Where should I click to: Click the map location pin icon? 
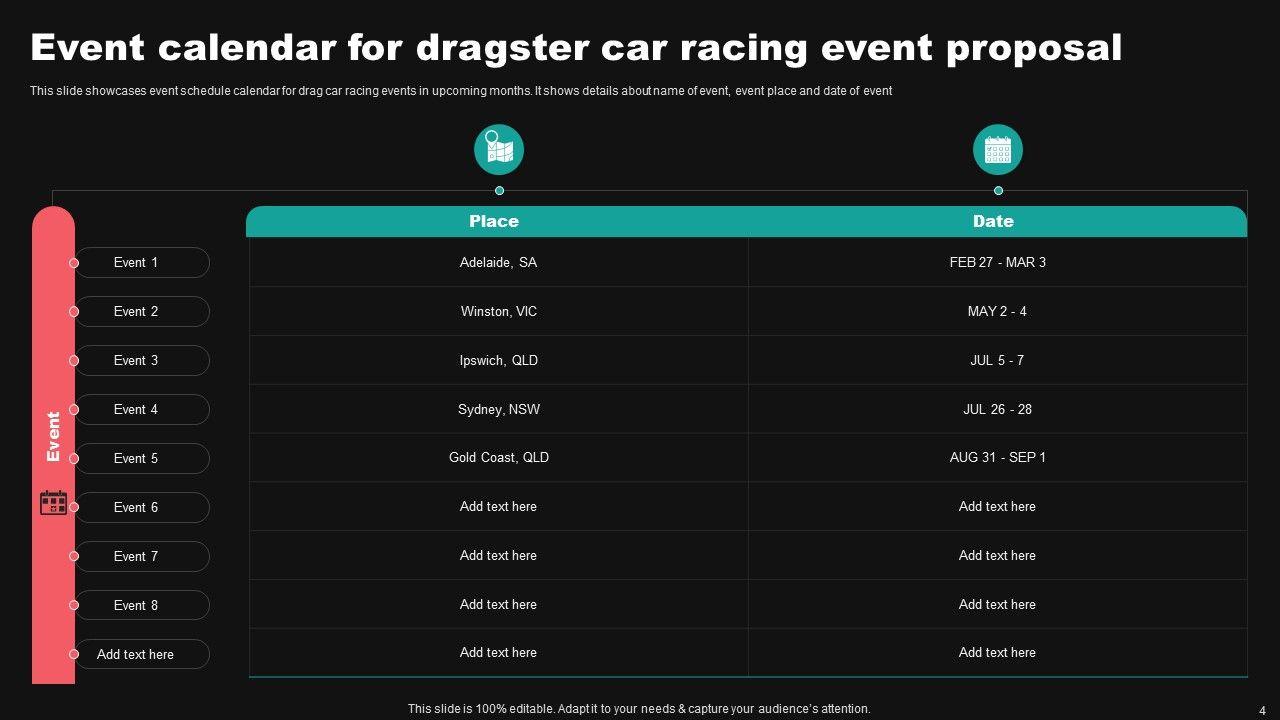pos(499,150)
